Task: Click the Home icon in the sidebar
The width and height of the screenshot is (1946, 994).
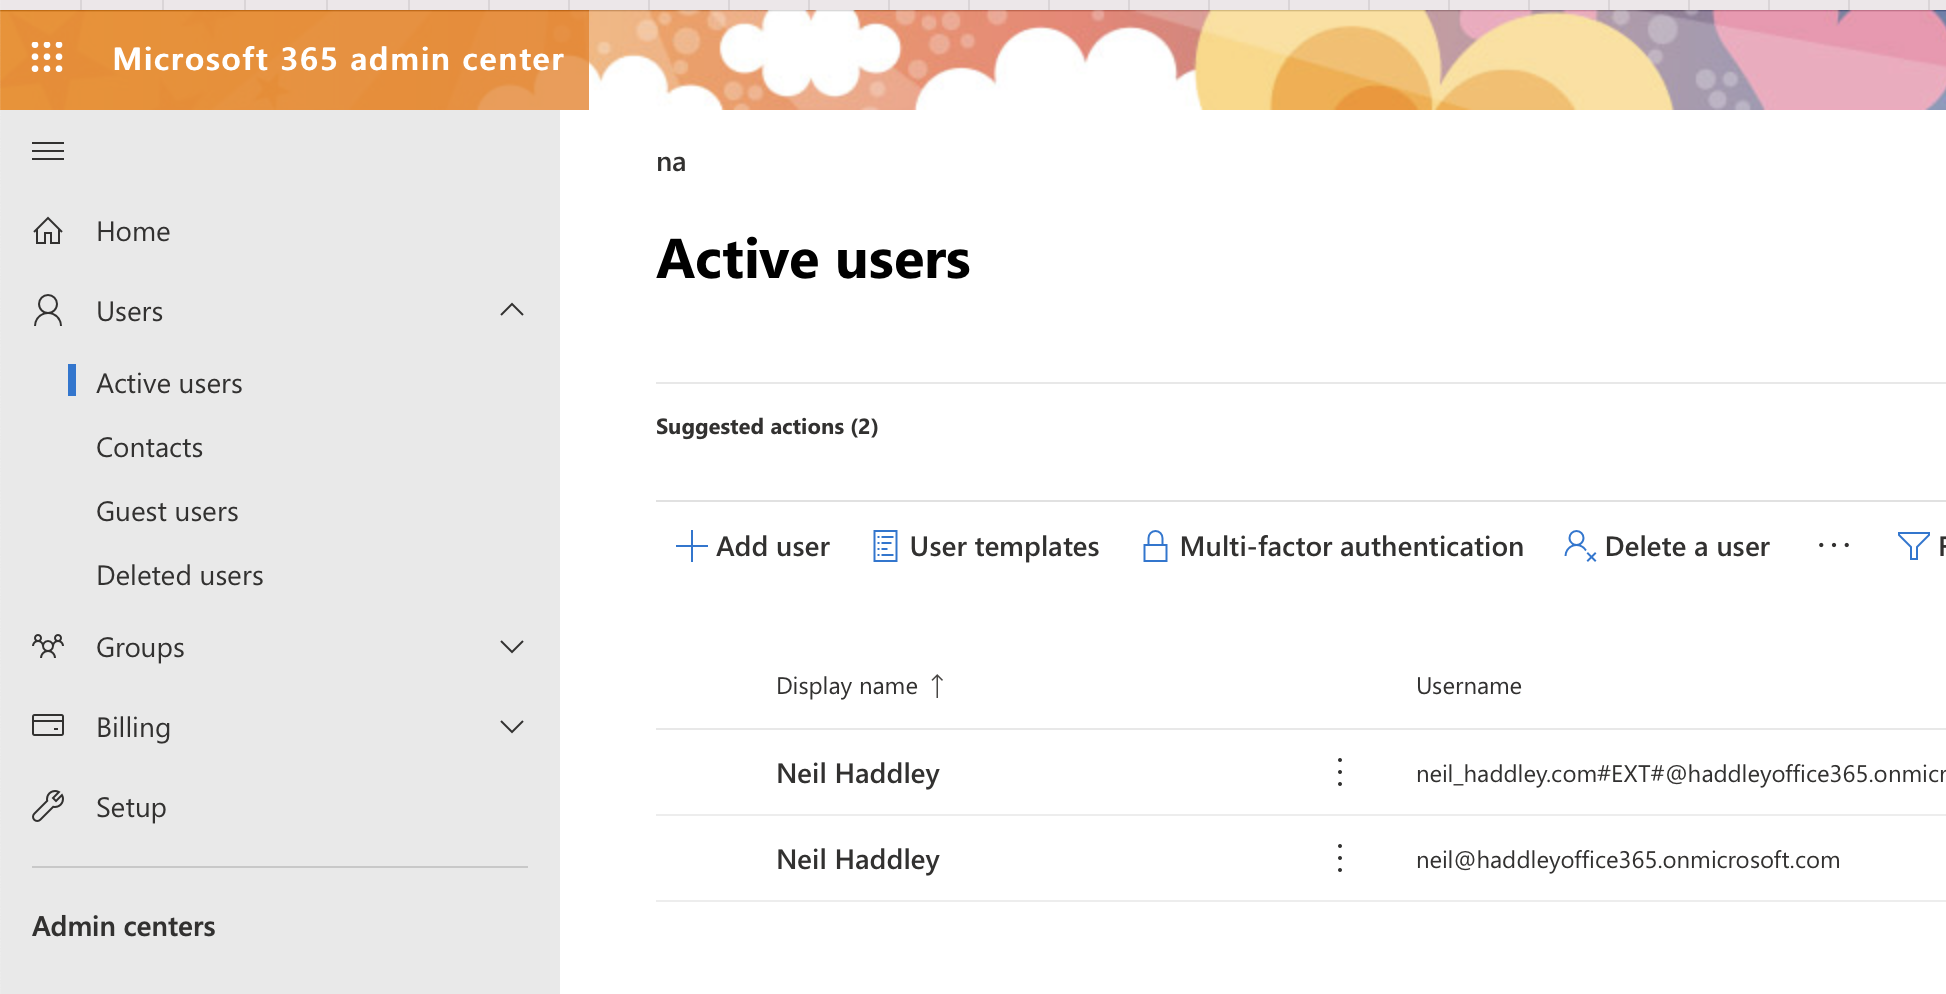Action: pyautogui.click(x=48, y=231)
